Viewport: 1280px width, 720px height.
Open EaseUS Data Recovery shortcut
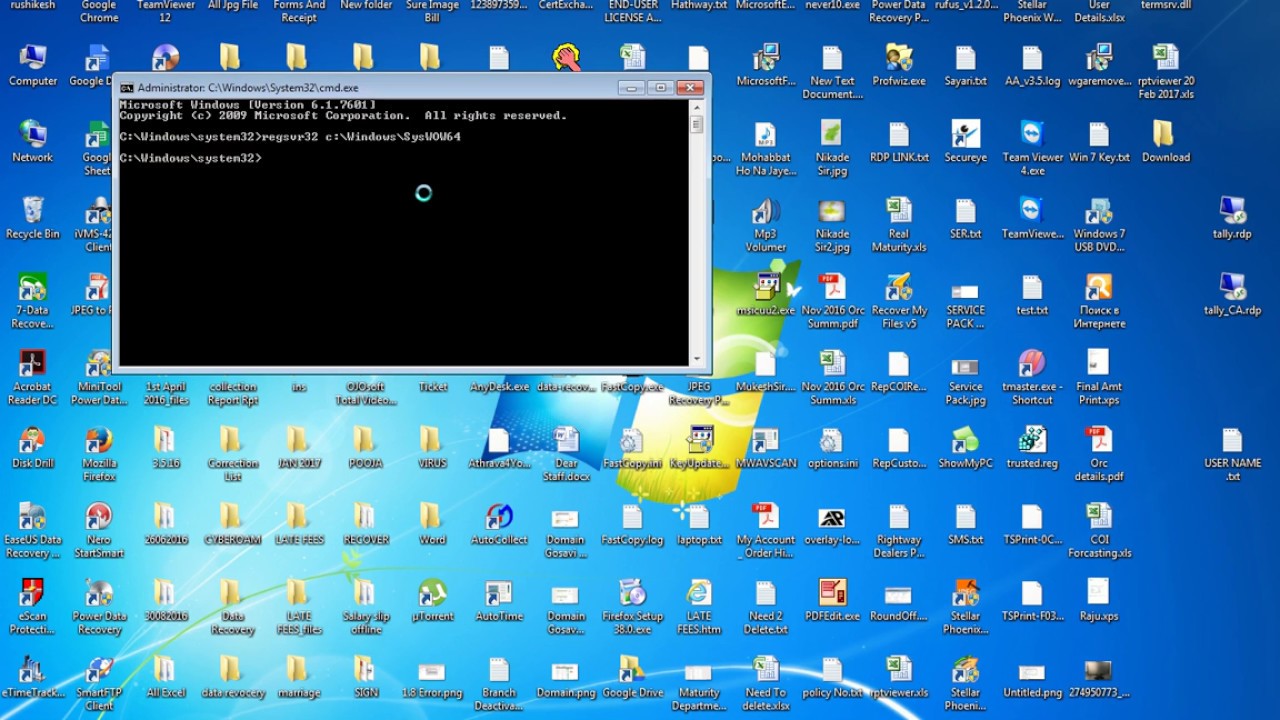pyautogui.click(x=33, y=530)
